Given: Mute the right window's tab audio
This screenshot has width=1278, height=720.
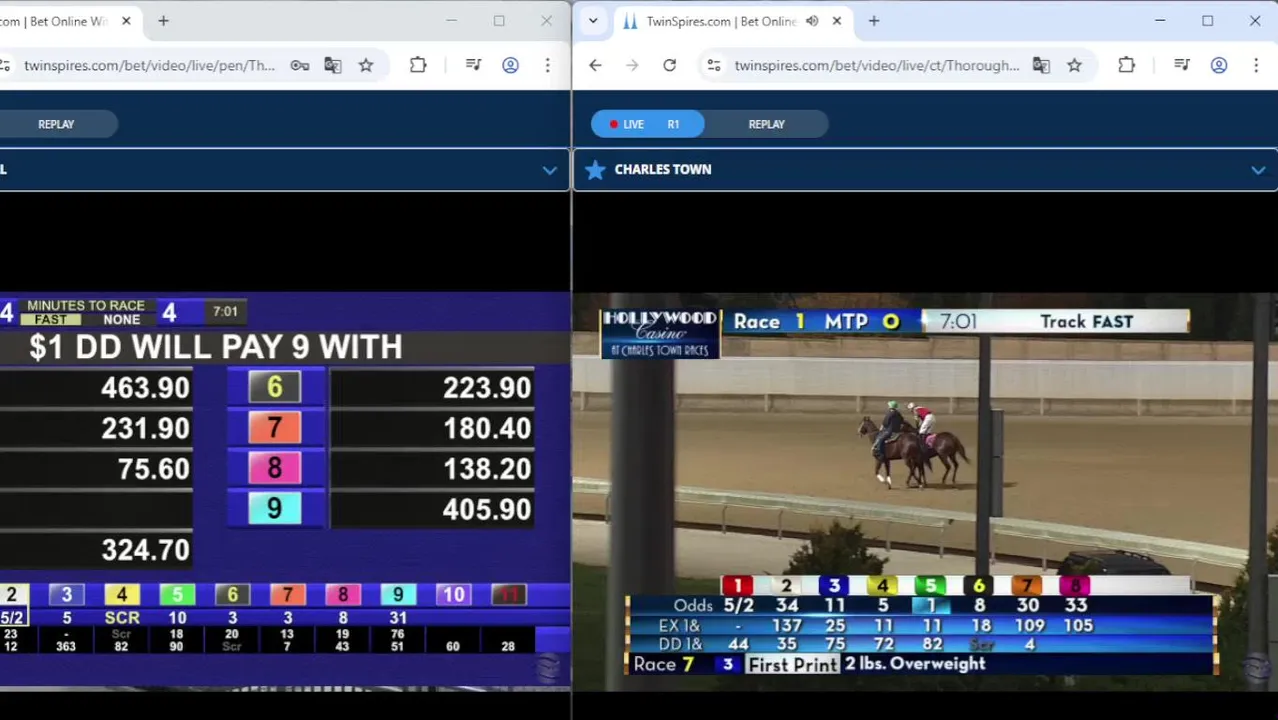Looking at the screenshot, I should [x=812, y=21].
